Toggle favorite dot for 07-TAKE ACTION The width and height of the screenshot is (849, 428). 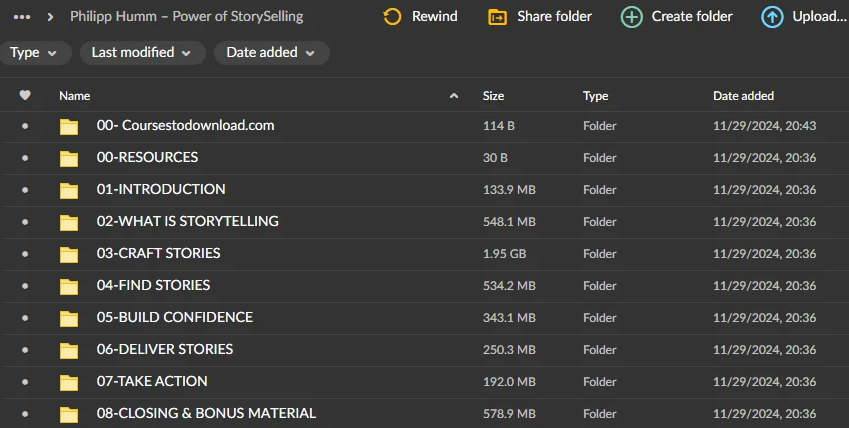tap(25, 381)
